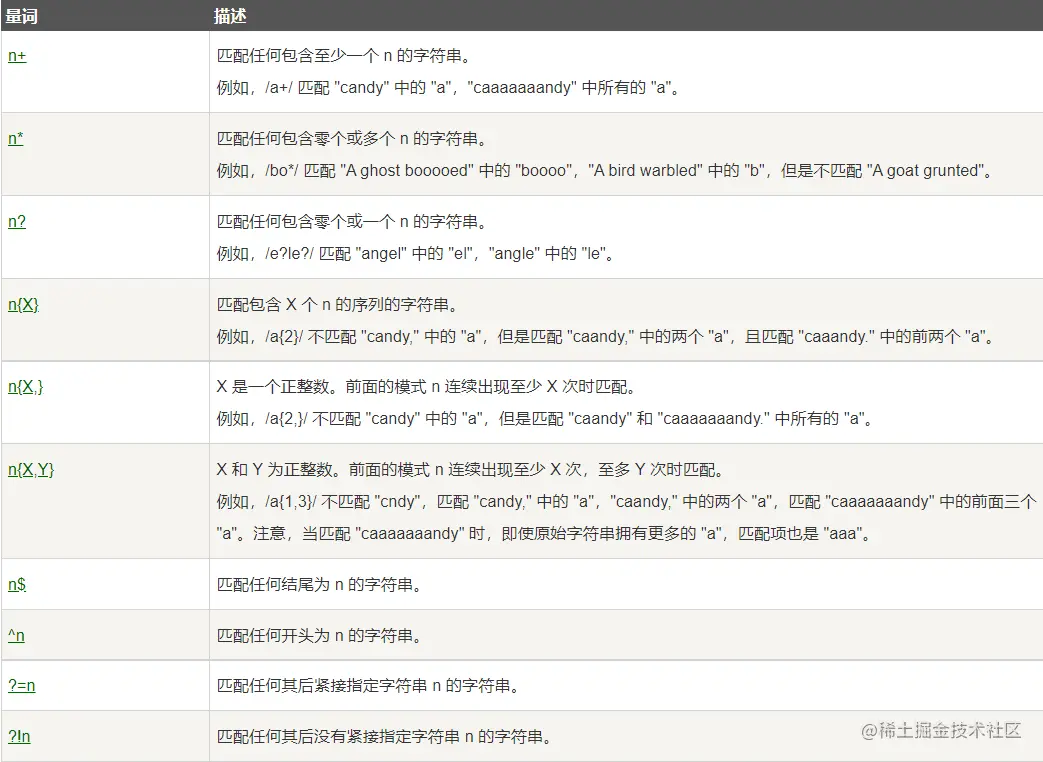Click text 匹配任何其后紧接指定字符串 n 的字符串。
This screenshot has height=762, width=1043.
369,686
